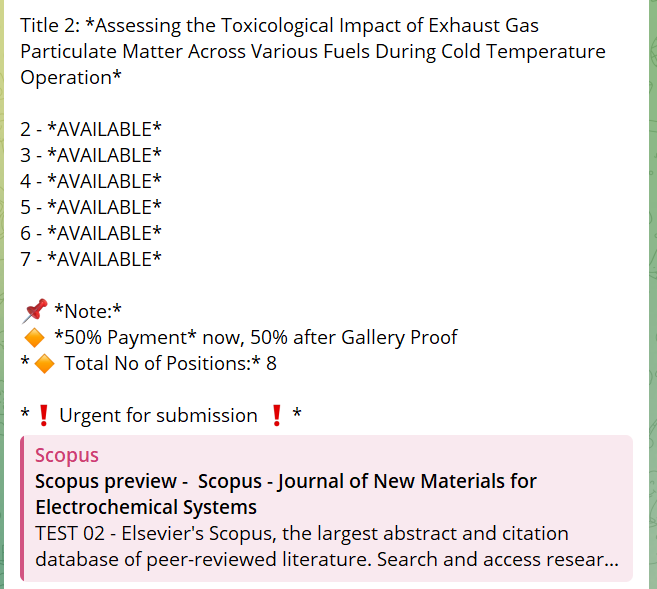This screenshot has width=657, height=589.
Task: Open the Scopus site name link
Action: (67, 455)
